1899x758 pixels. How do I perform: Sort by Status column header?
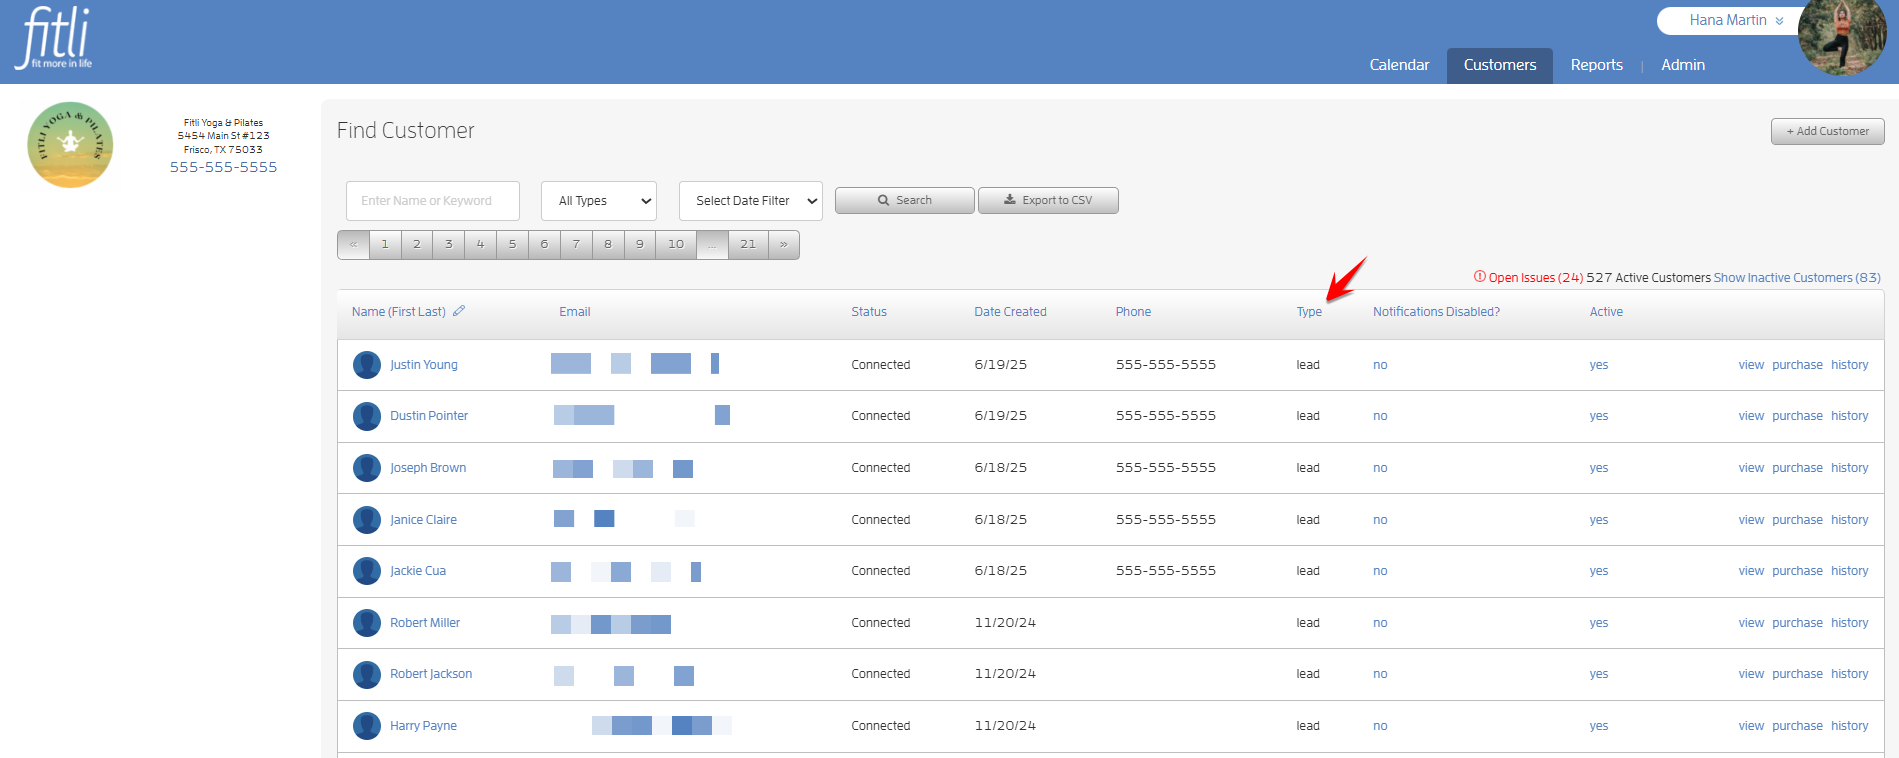pos(869,312)
